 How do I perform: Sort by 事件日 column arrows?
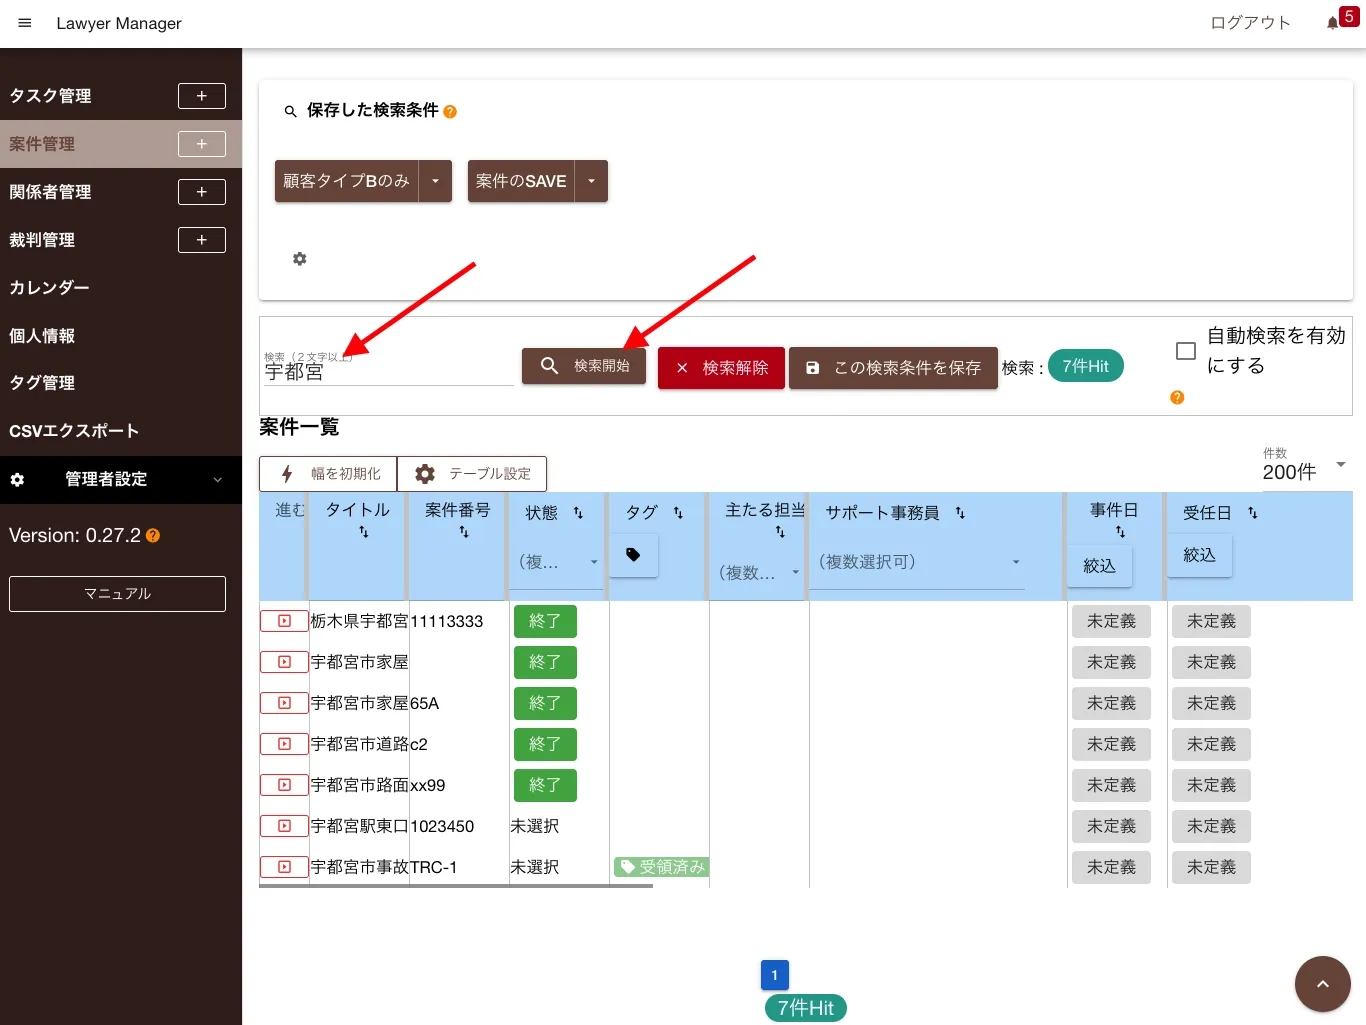tap(1120, 533)
